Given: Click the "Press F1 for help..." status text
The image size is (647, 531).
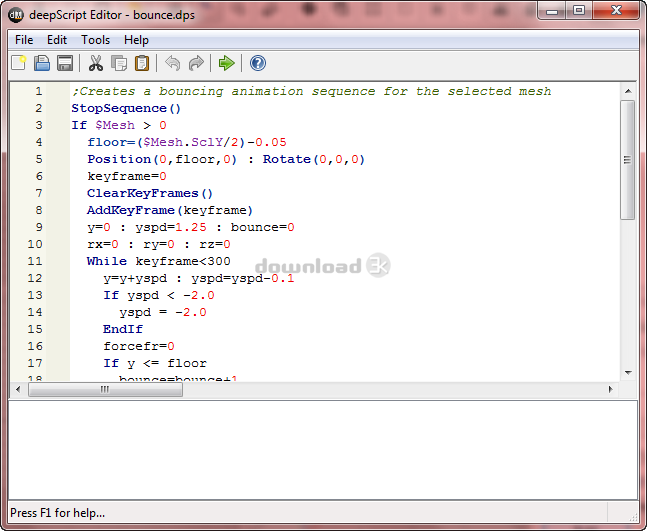Looking at the screenshot, I should point(57,513).
